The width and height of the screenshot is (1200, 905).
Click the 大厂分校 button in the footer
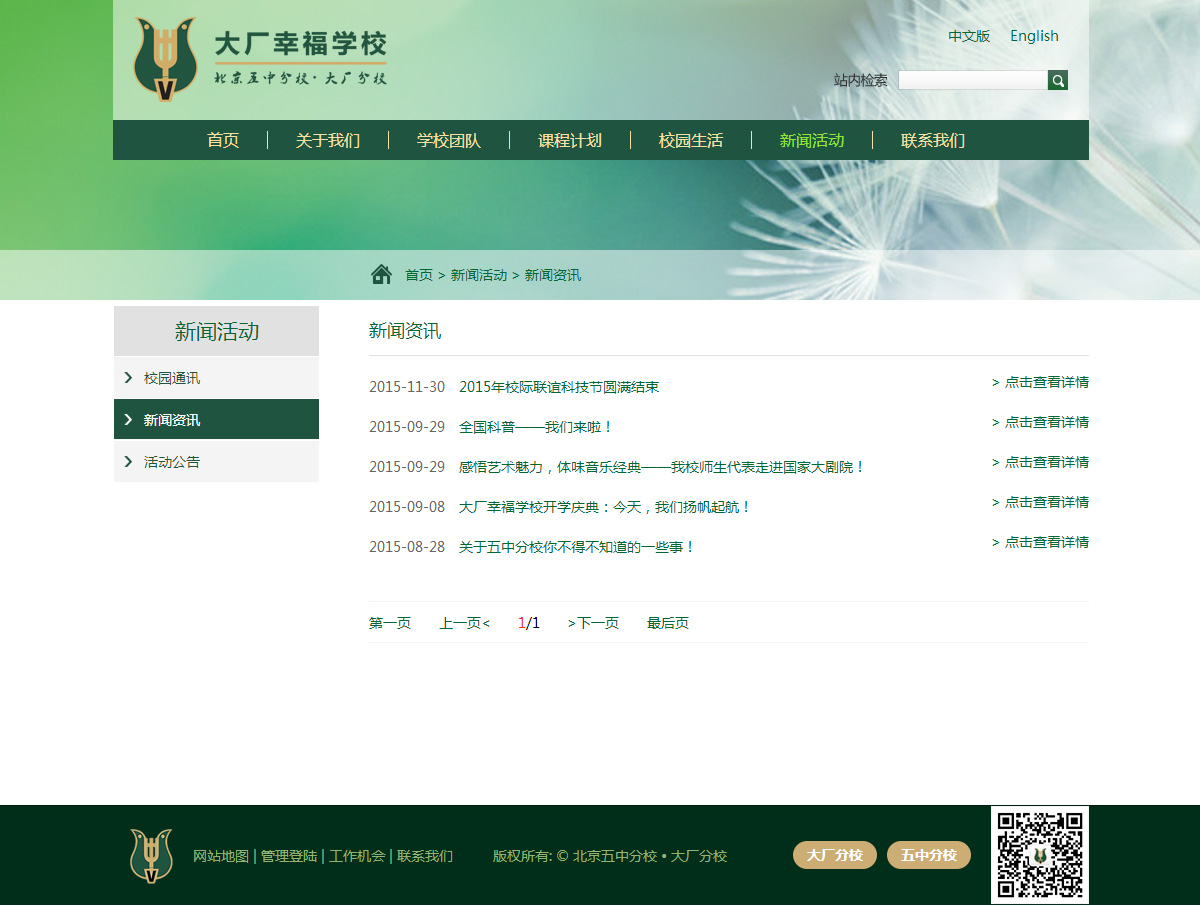point(834,855)
